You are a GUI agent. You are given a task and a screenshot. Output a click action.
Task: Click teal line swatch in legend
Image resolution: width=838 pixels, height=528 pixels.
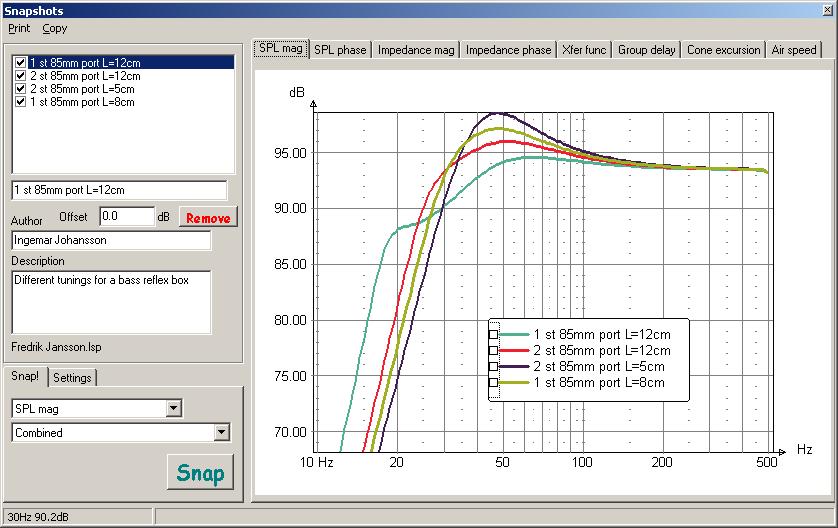coord(514,335)
